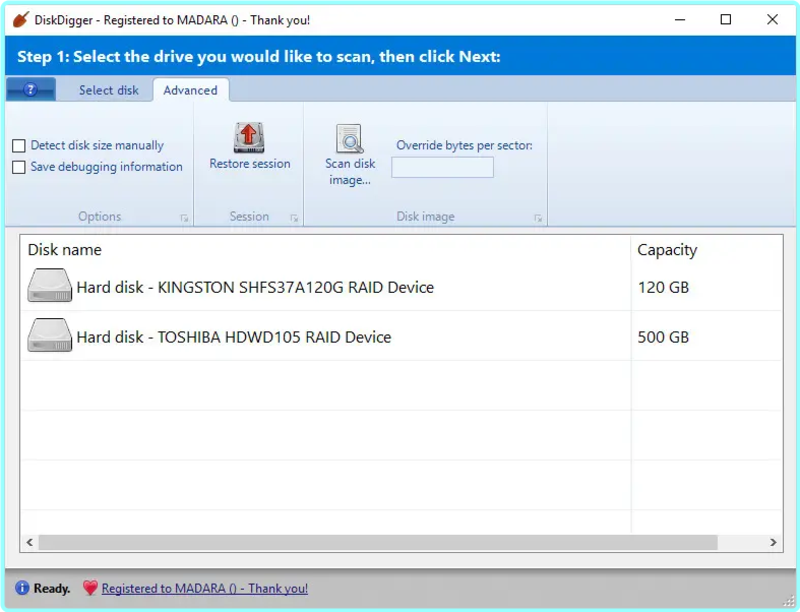Image resolution: width=800 pixels, height=612 pixels.
Task: Click the resize grip in the bottom corner
Action: point(789,600)
